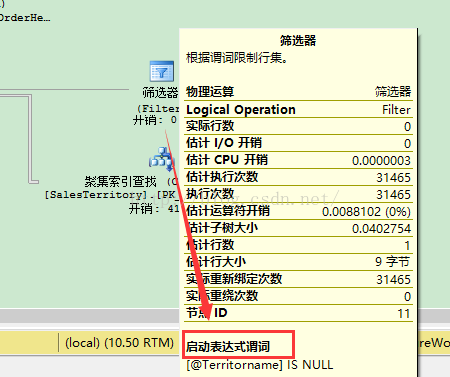Click the [@Territorname] IS NULL predicate text
The image size is (450, 377).
pos(260,365)
